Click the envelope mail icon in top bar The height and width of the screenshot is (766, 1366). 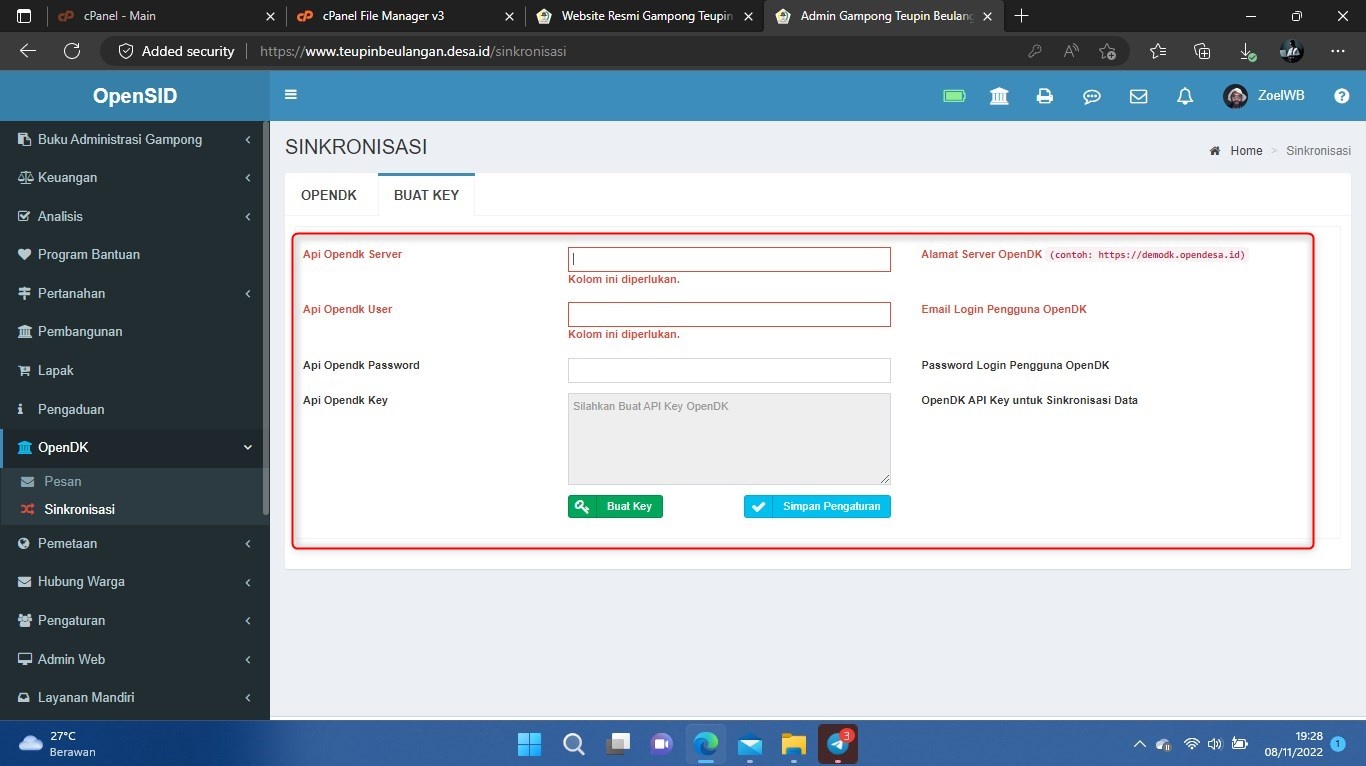coord(1138,95)
